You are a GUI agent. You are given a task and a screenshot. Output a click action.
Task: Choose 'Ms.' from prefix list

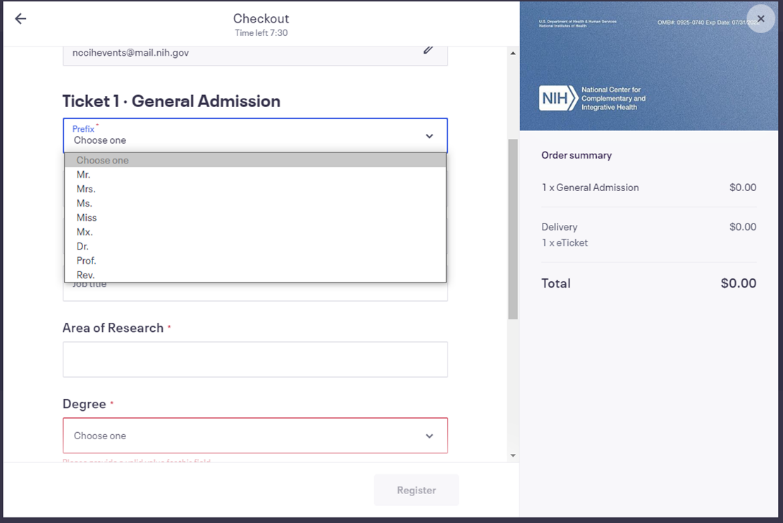255,203
